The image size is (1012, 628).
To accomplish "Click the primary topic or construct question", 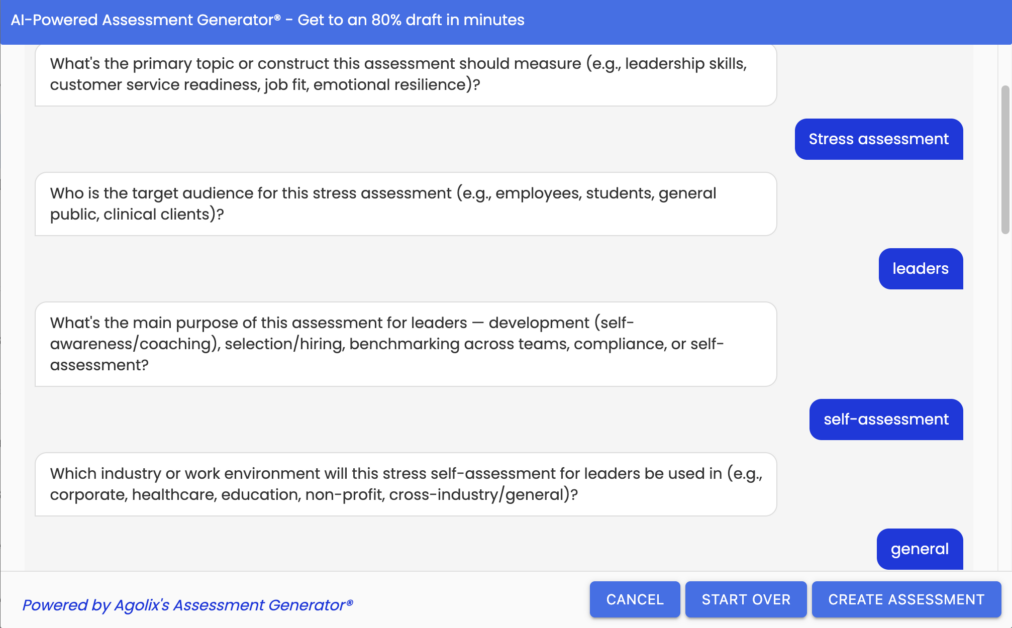I will (405, 74).
